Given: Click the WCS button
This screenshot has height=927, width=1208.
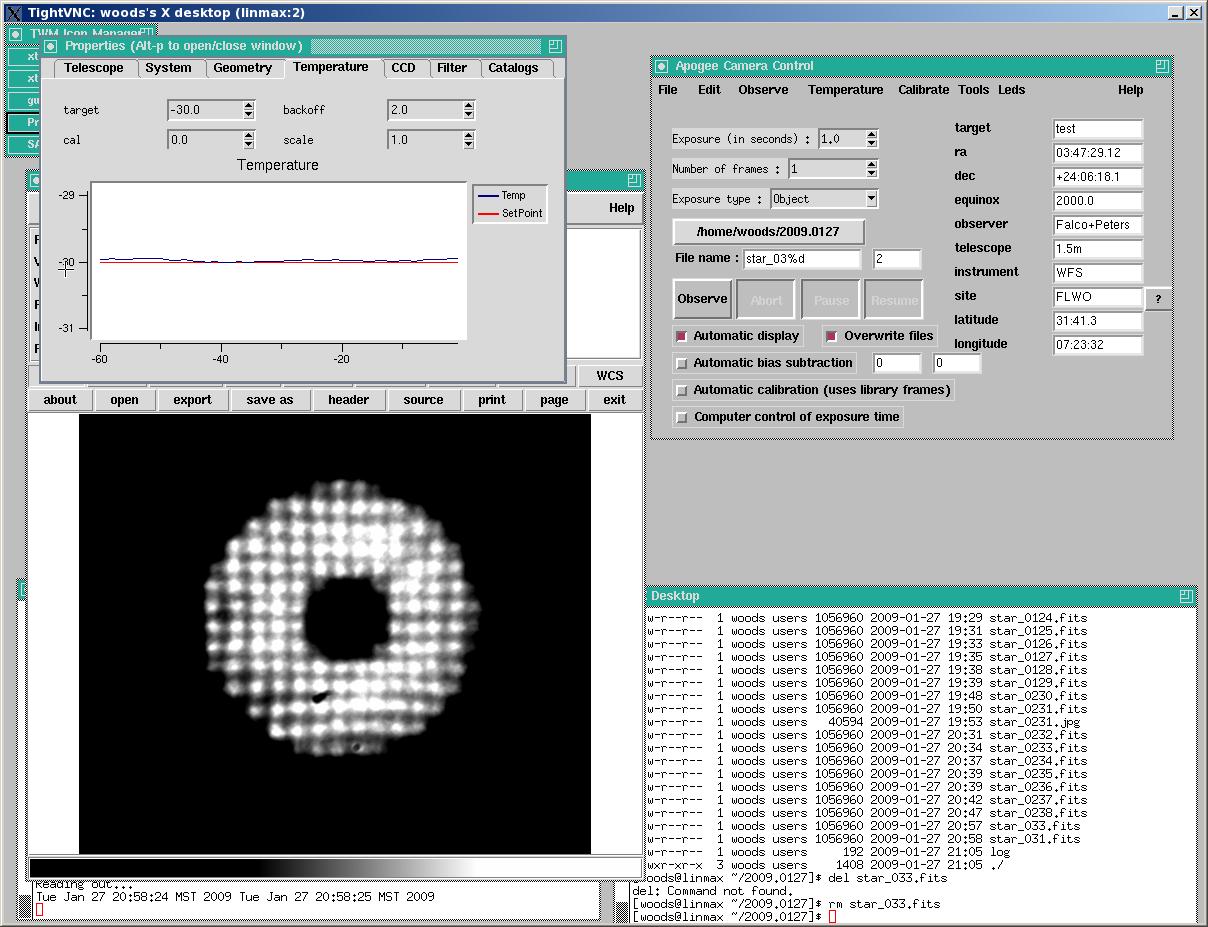Looking at the screenshot, I should (610, 376).
